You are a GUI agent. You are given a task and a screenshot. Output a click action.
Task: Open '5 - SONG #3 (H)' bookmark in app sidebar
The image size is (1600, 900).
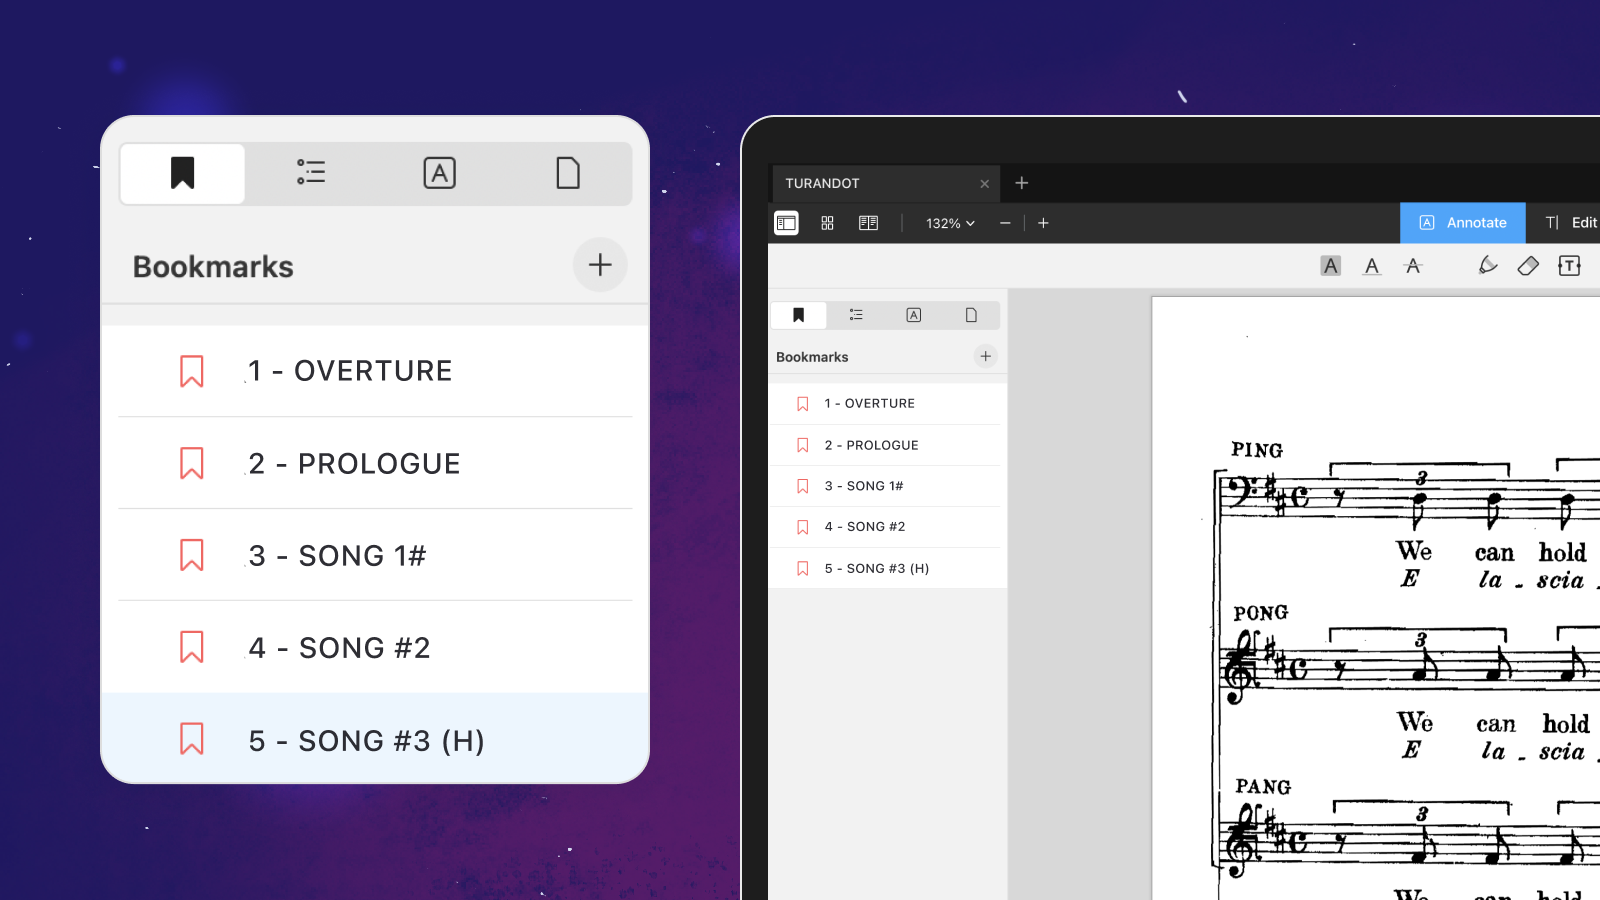[887, 568]
